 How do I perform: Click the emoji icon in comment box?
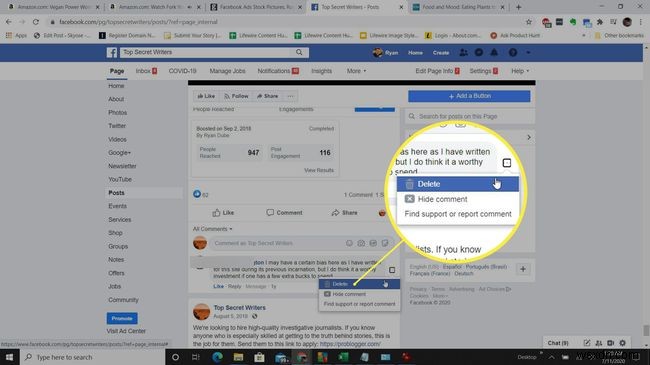pyautogui.click(x=349, y=243)
